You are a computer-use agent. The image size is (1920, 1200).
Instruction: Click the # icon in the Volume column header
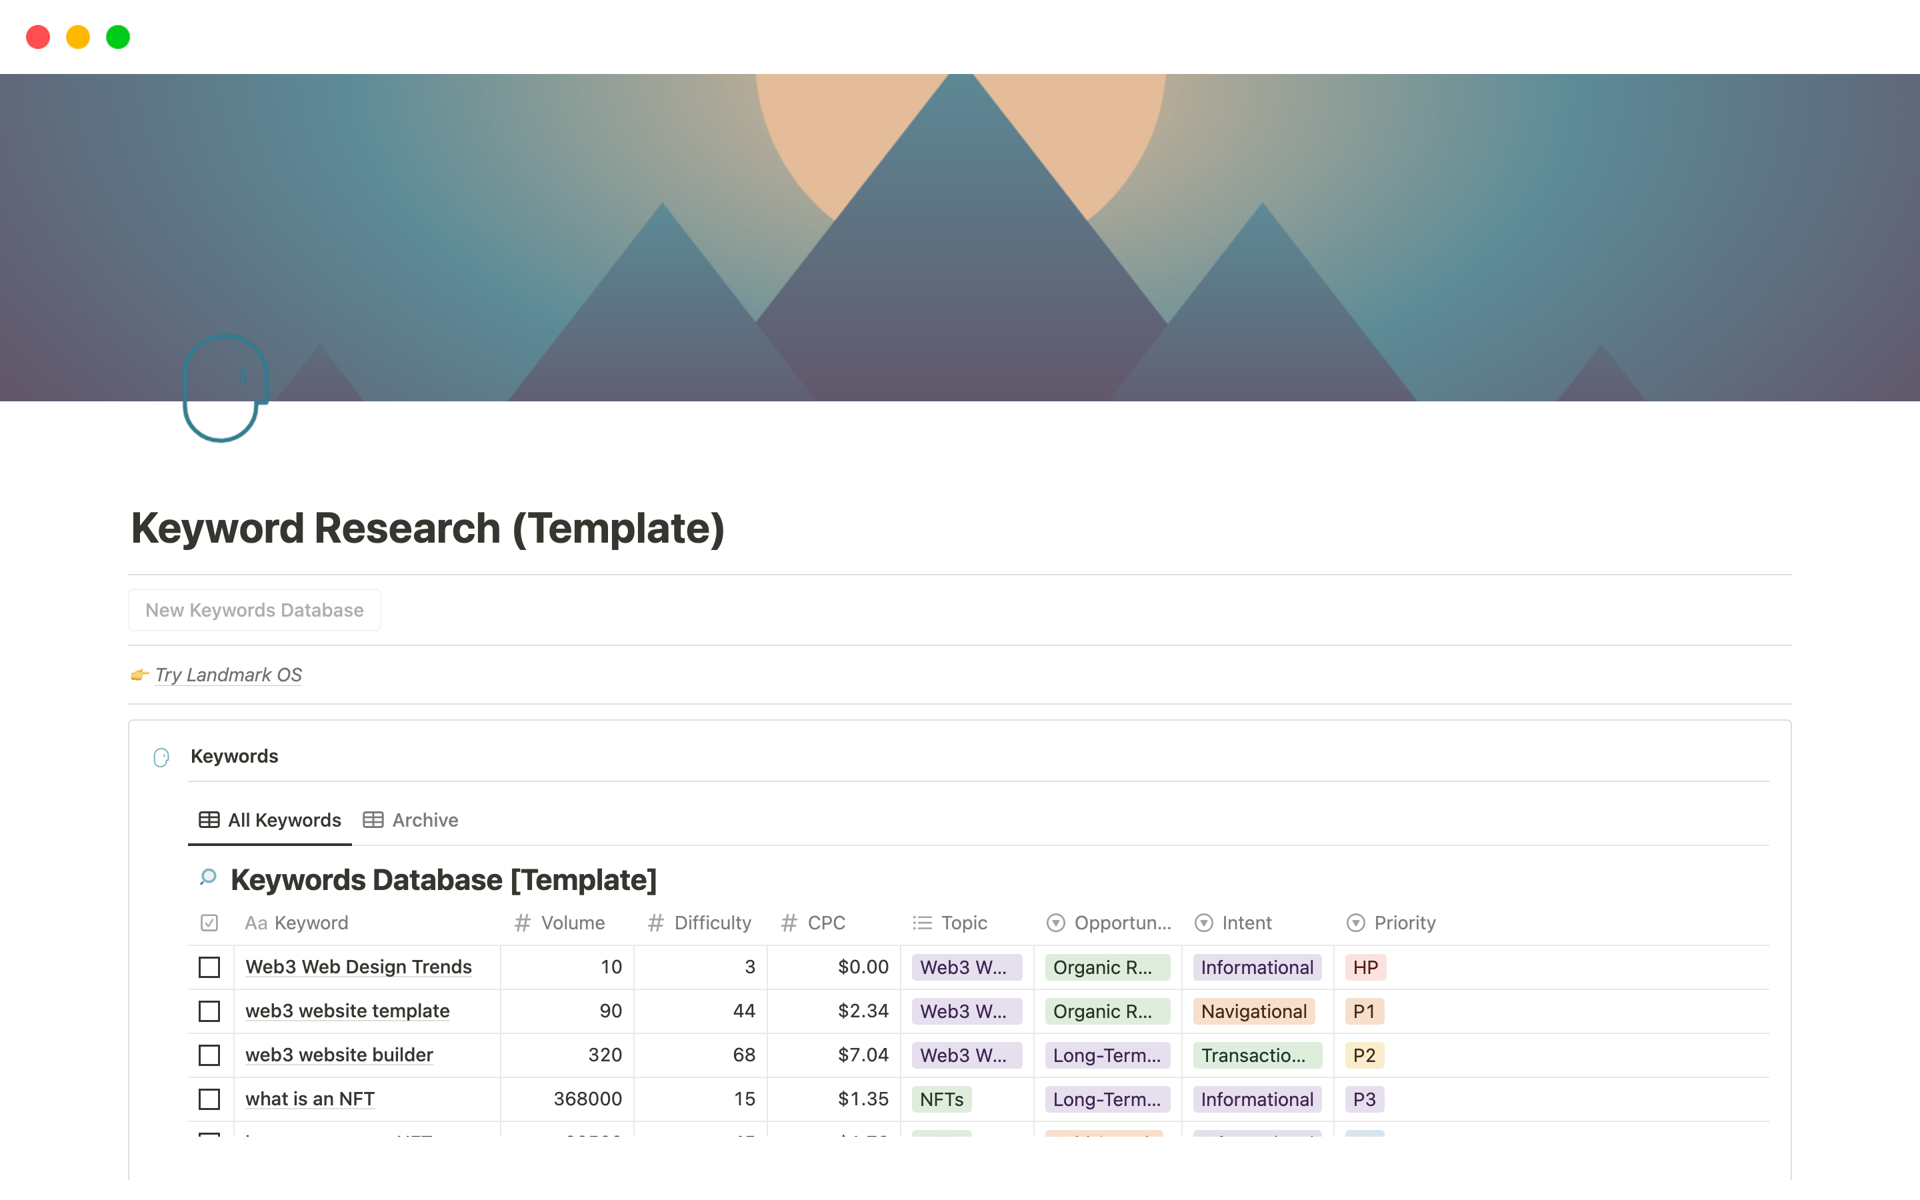click(x=522, y=922)
